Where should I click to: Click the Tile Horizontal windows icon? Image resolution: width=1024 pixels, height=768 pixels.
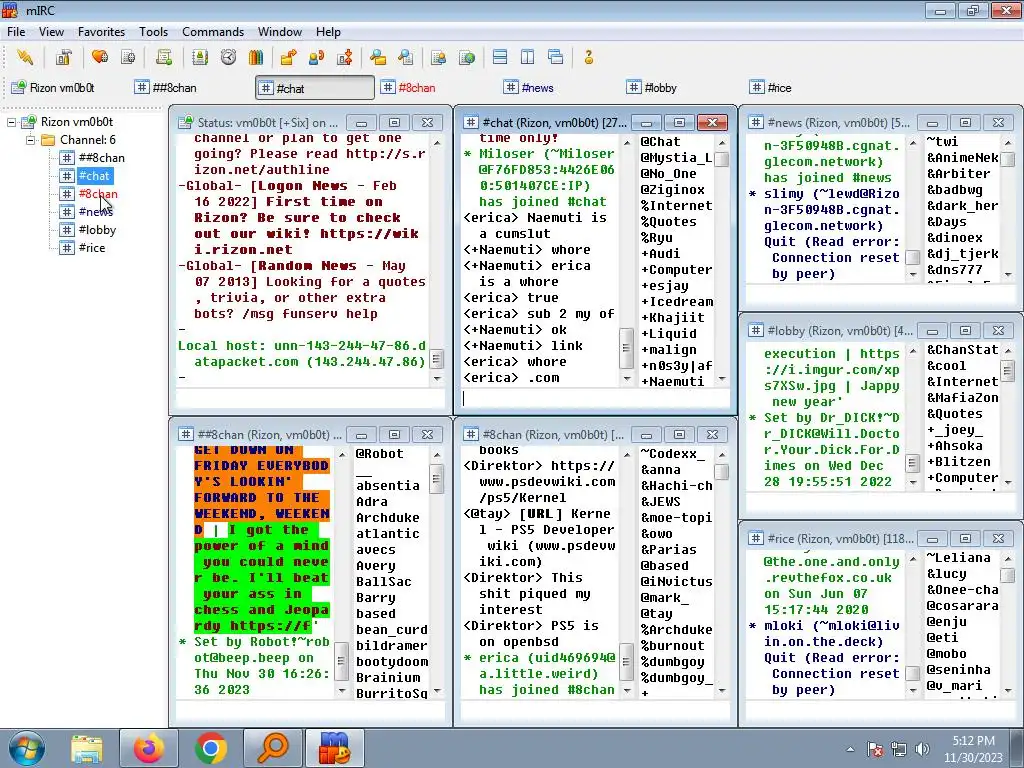coord(500,57)
